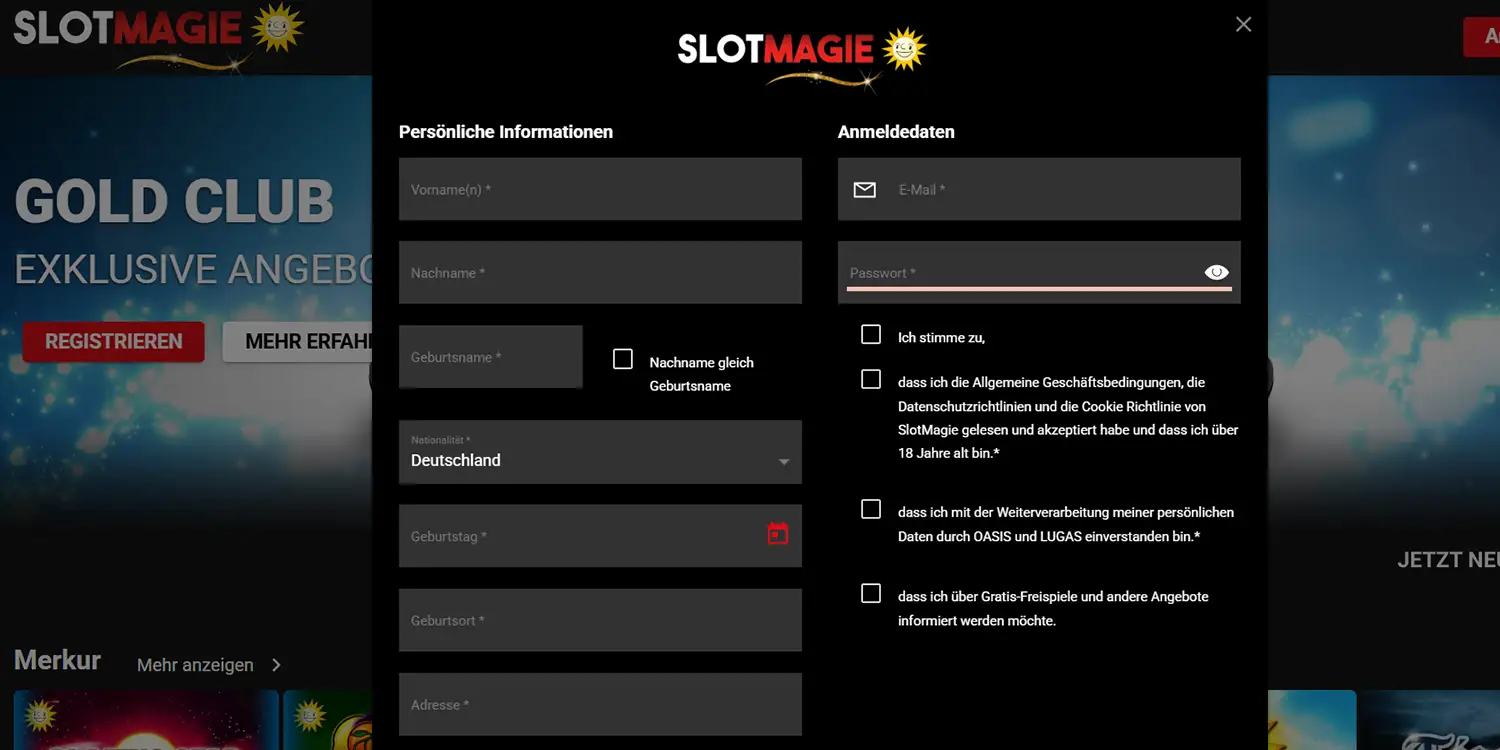Toggle password visibility eye icon
The image size is (1500, 750).
(1216, 272)
